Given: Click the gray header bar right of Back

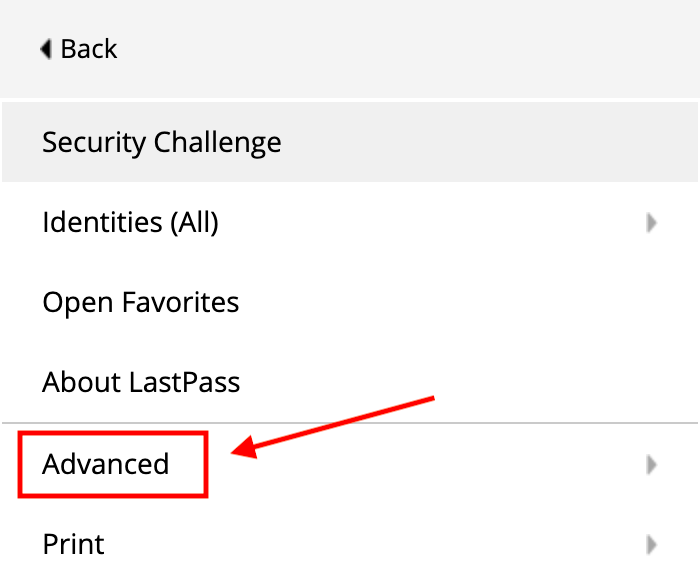Looking at the screenshot, I should coord(400,49).
